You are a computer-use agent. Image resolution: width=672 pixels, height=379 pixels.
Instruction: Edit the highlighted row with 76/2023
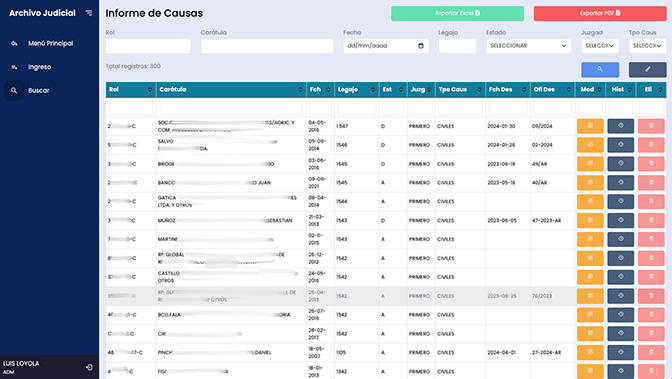[590, 296]
